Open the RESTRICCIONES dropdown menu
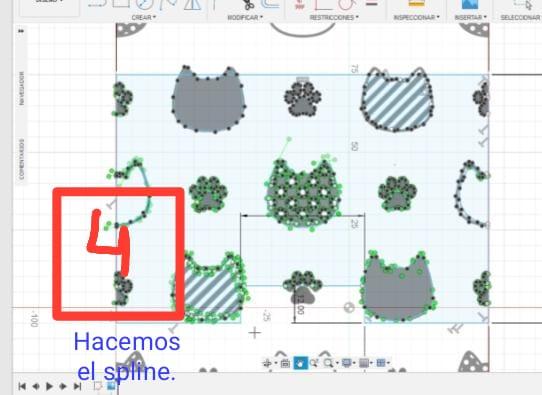The image size is (542, 395). pos(334,17)
